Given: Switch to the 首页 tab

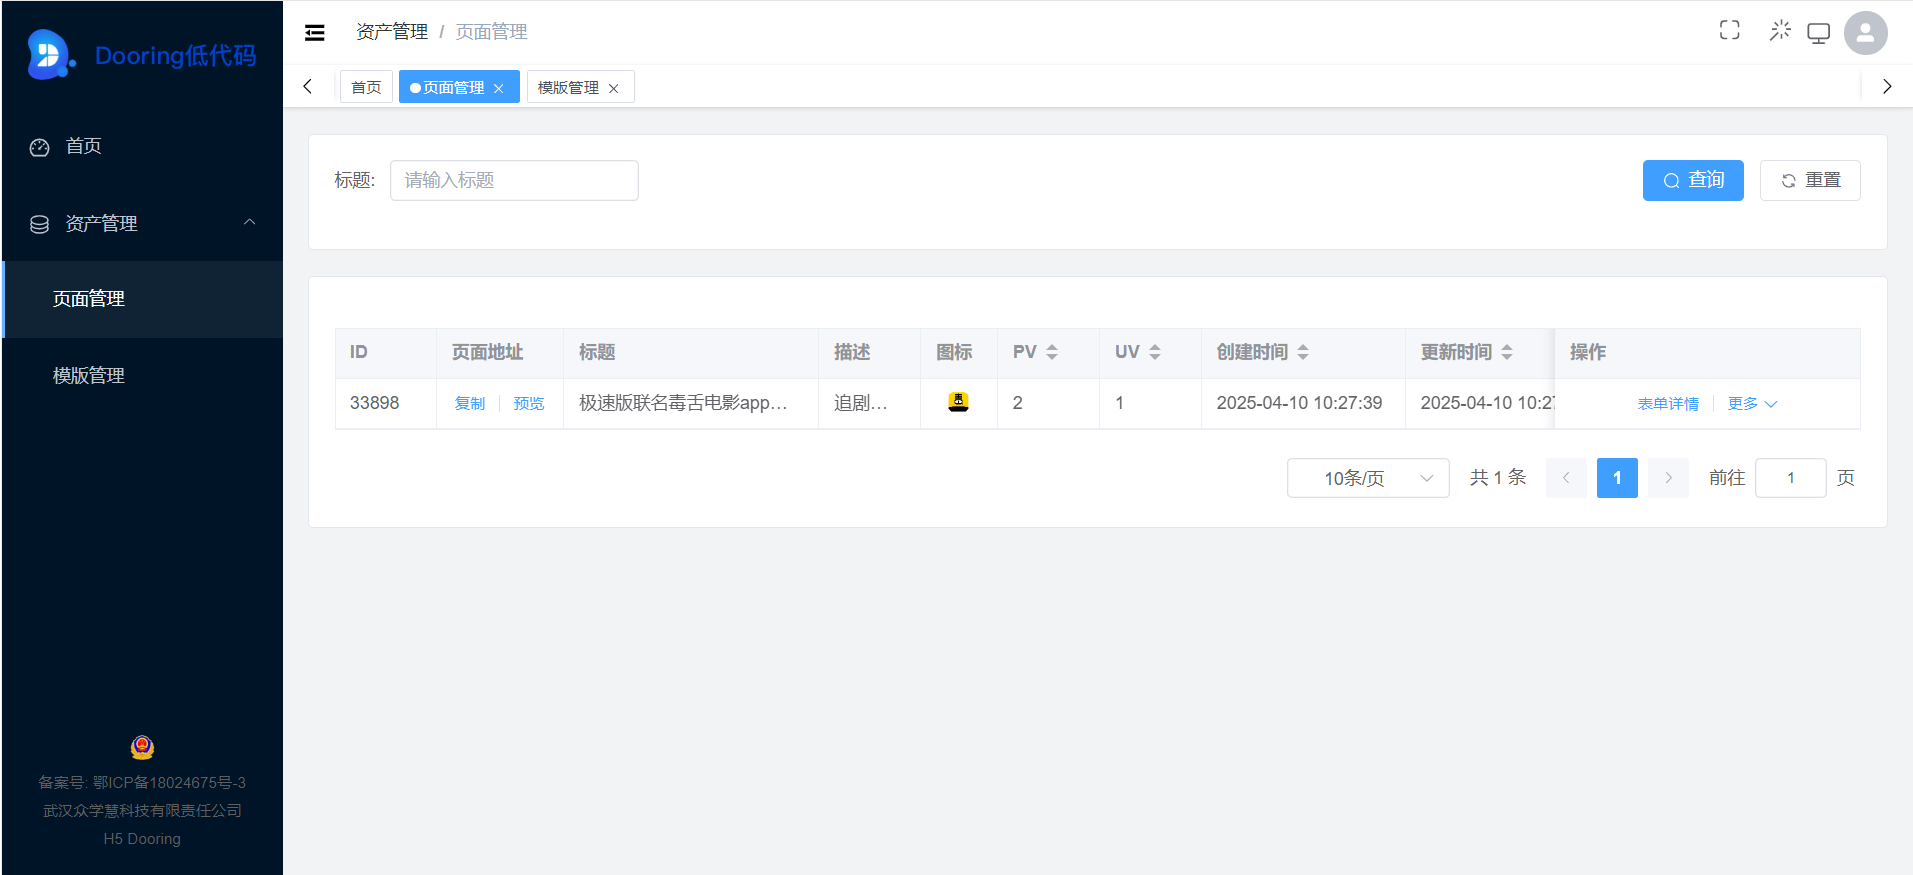Looking at the screenshot, I should point(366,87).
